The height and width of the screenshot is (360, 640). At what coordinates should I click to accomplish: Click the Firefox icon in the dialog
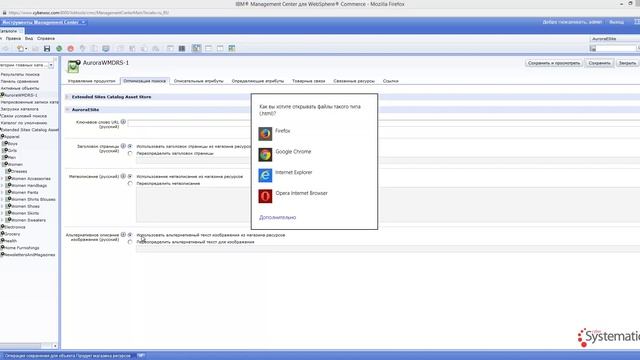(265, 133)
